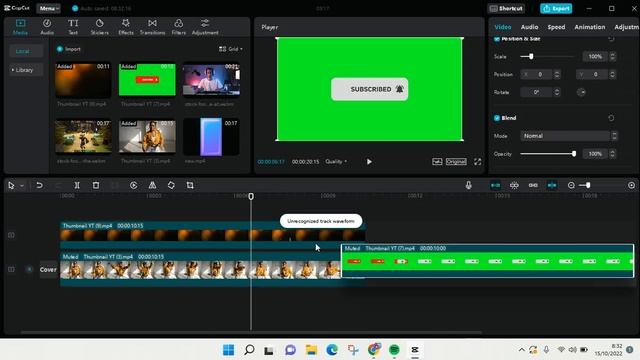Click the Undo arrow in timeline toolbar
This screenshot has width=640, height=360.
(39, 185)
